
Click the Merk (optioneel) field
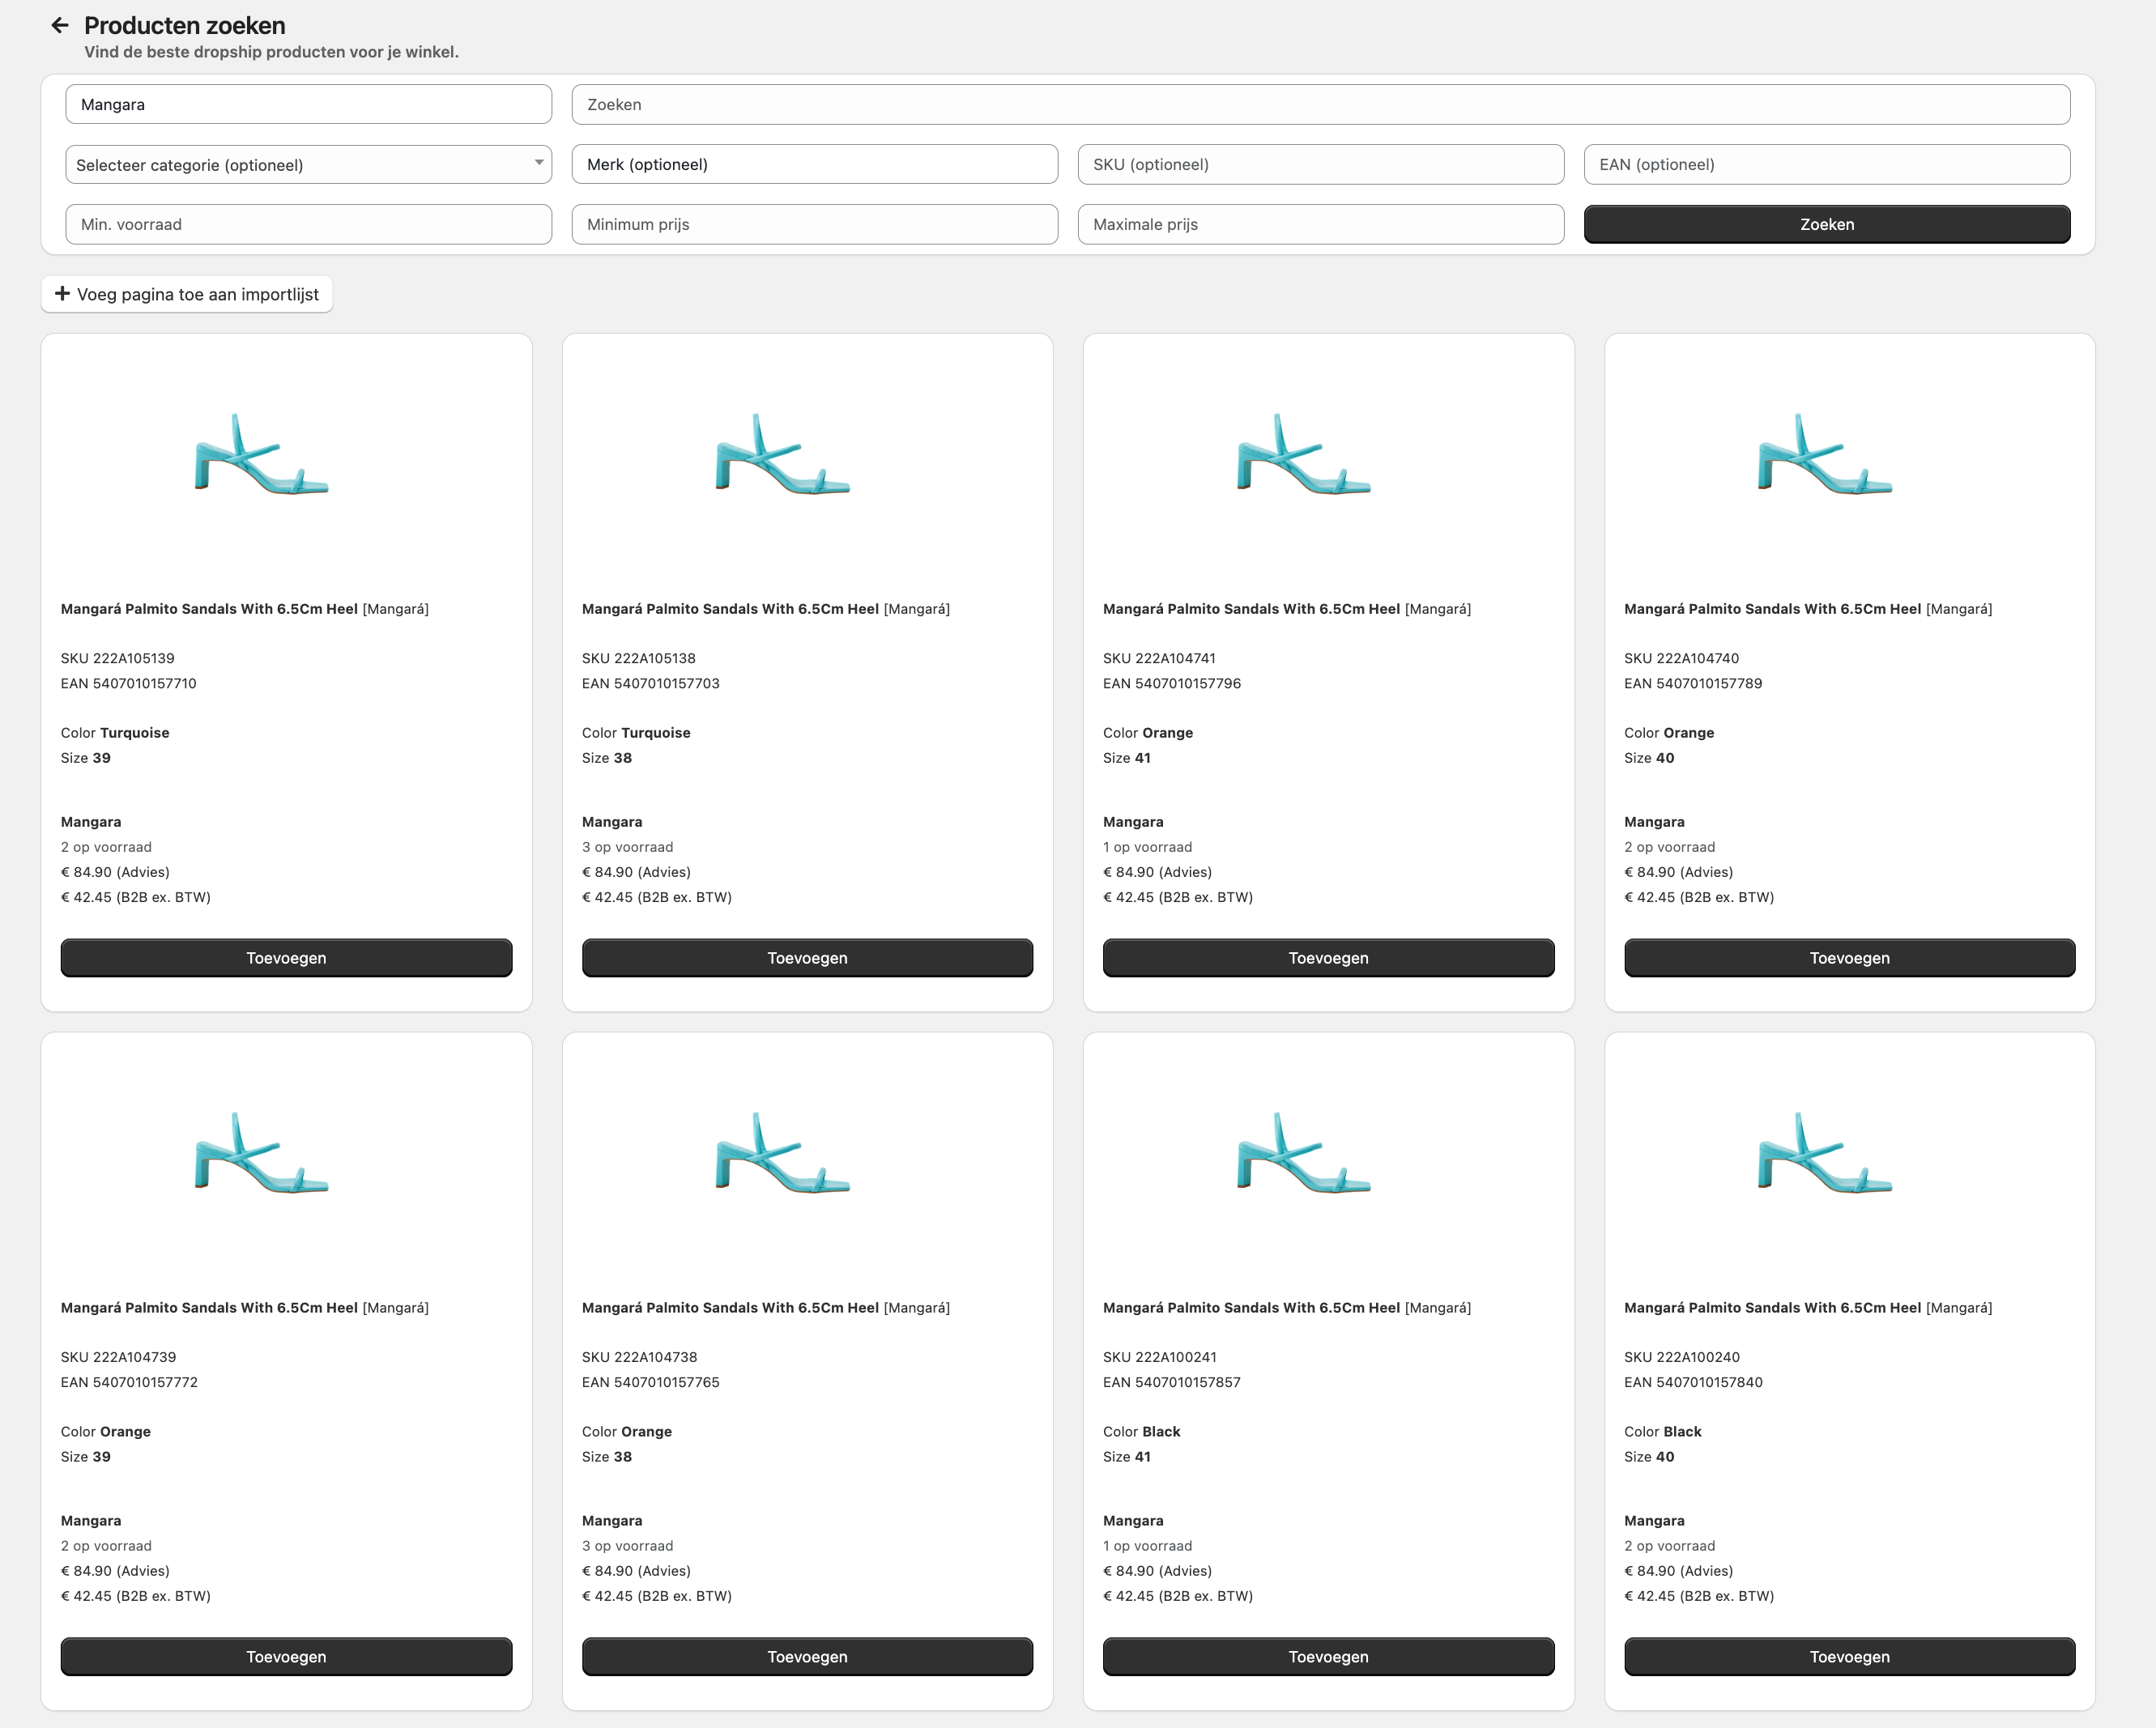tap(814, 165)
